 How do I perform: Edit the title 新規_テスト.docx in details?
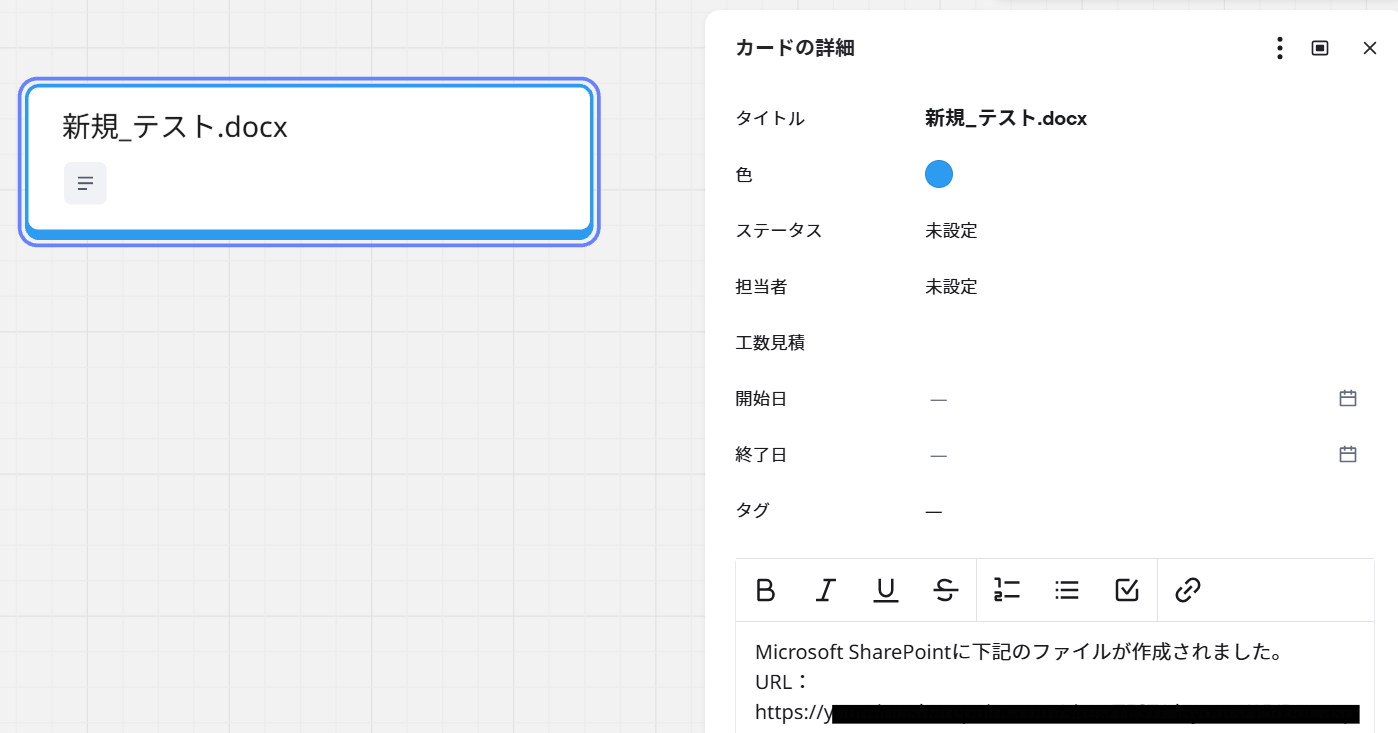pos(1006,119)
